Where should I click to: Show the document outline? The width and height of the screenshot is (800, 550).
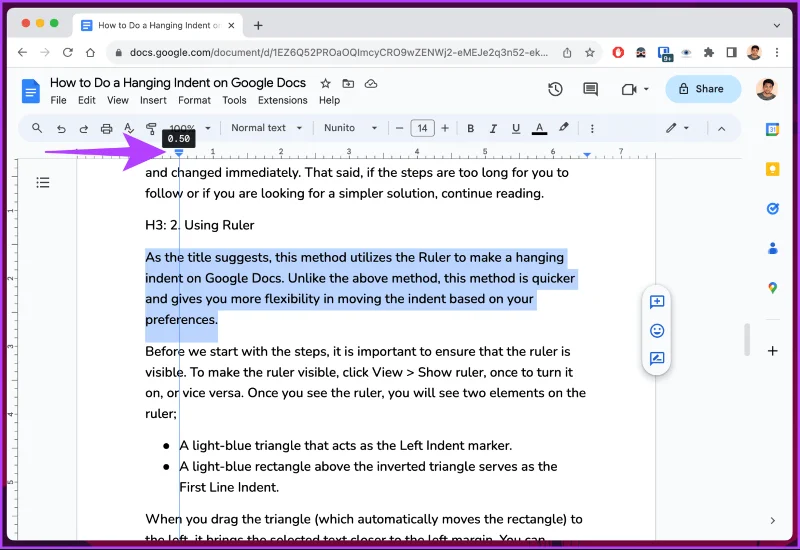coord(43,182)
